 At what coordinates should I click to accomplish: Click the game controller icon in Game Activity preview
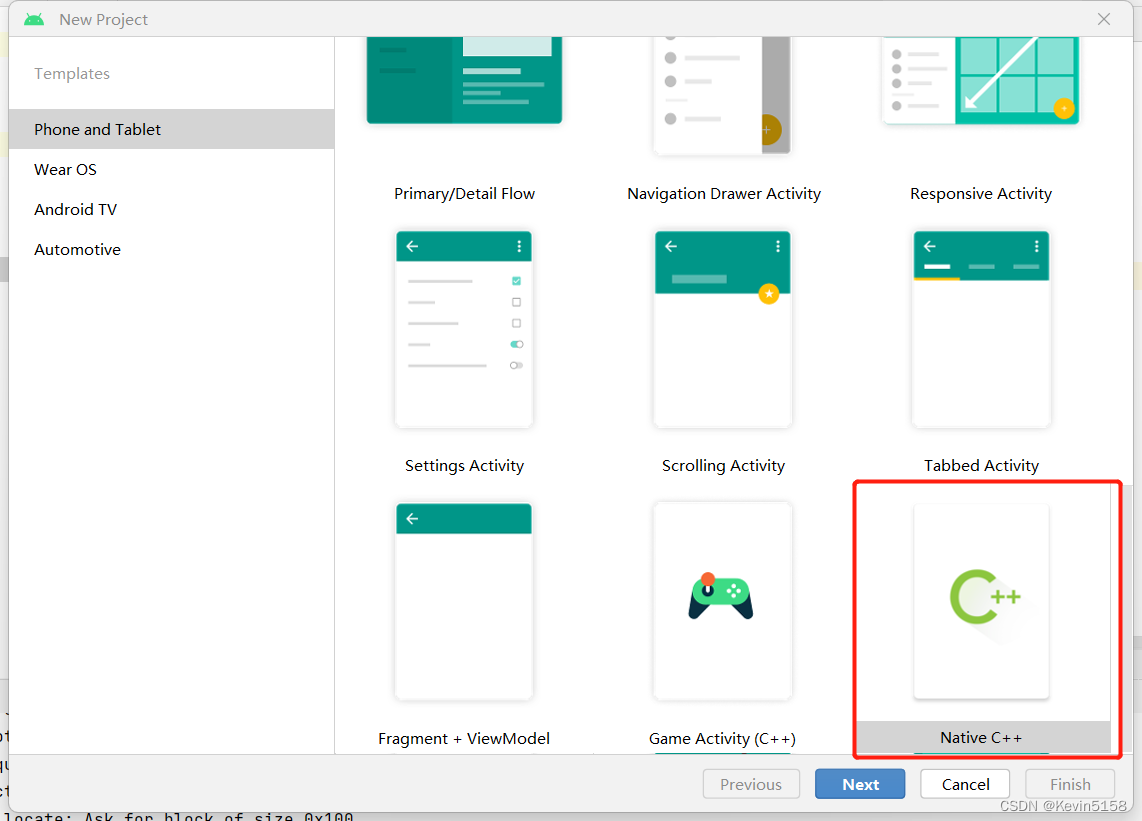coord(722,597)
